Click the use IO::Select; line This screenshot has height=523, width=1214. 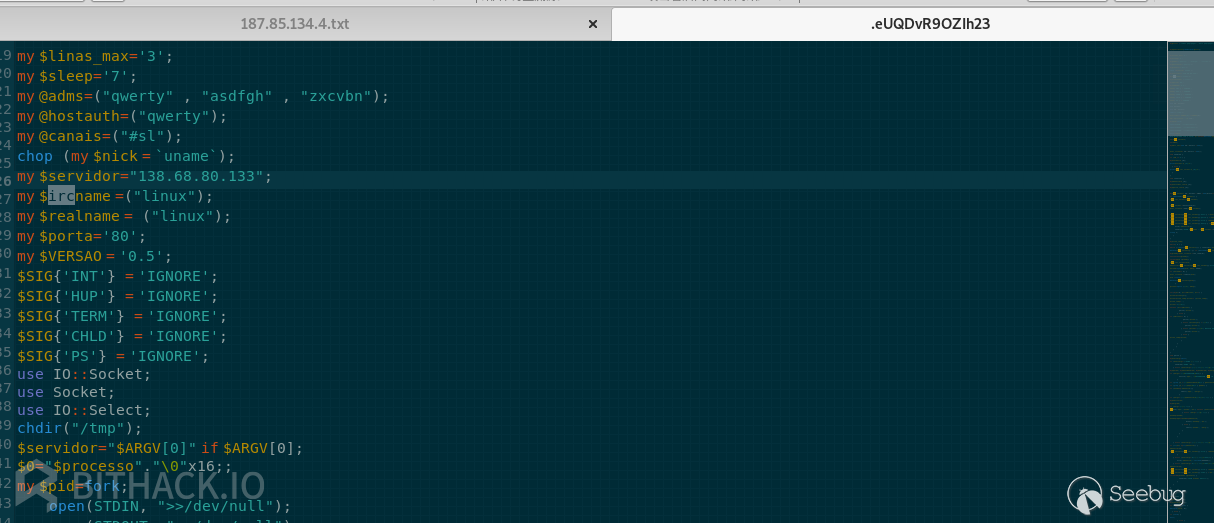click(84, 410)
